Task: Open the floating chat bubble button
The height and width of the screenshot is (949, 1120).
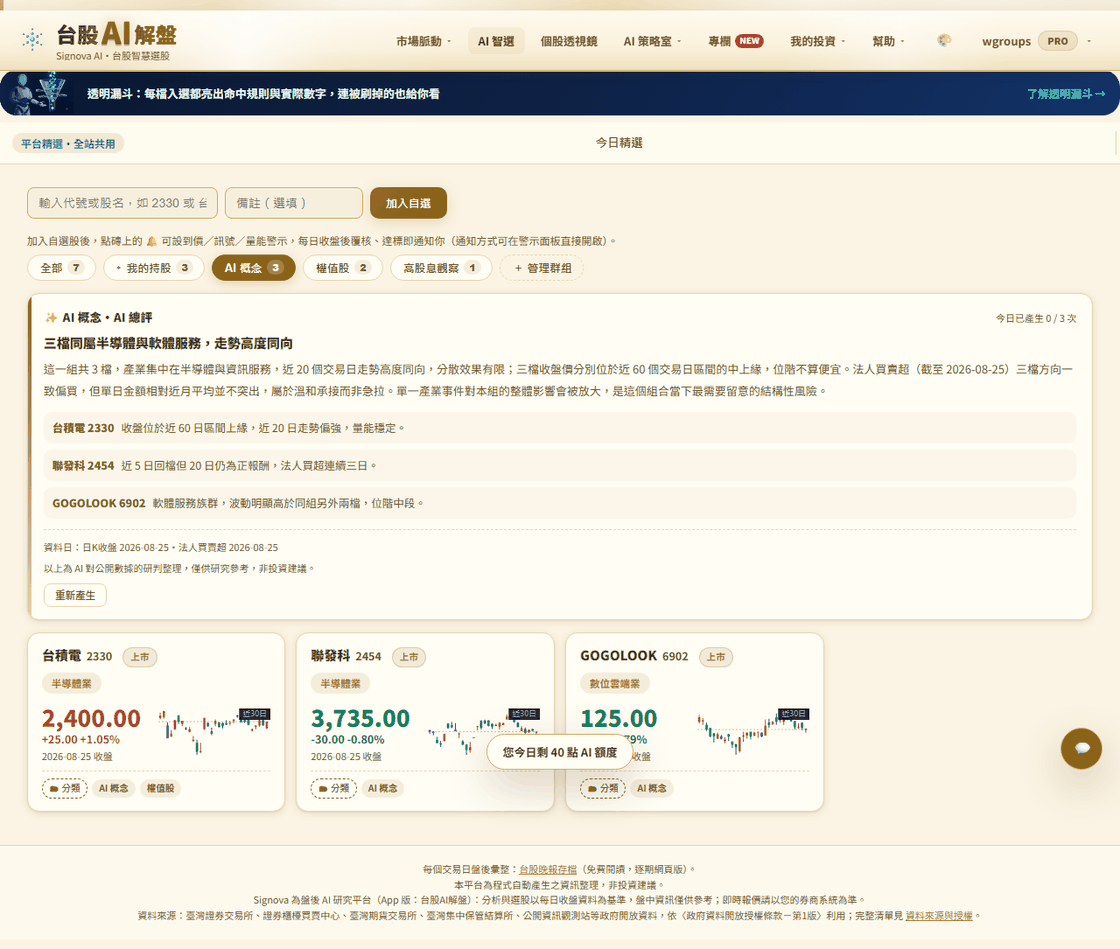Action: click(1081, 748)
